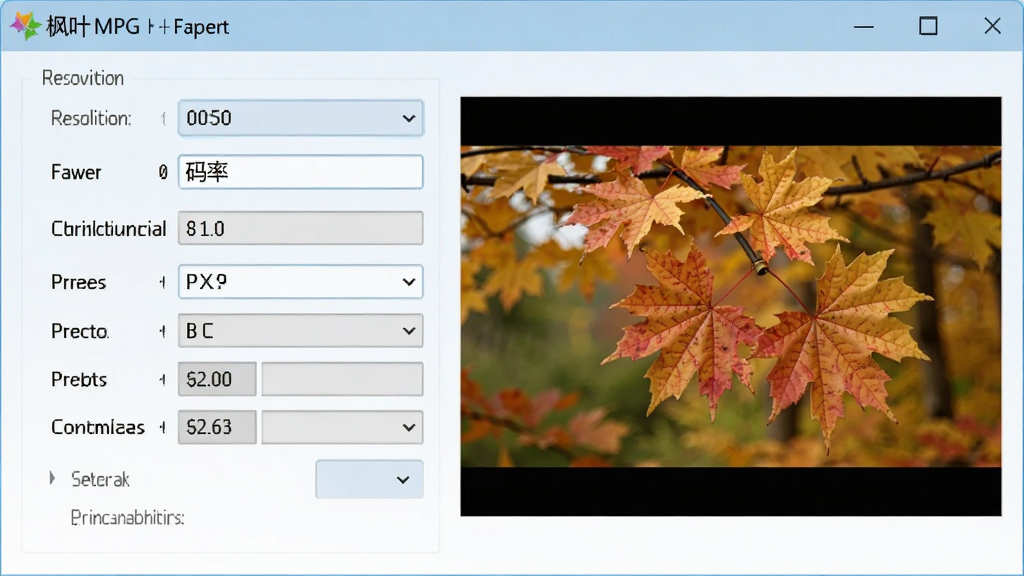Expand the Seterak section triangle

coord(52,479)
